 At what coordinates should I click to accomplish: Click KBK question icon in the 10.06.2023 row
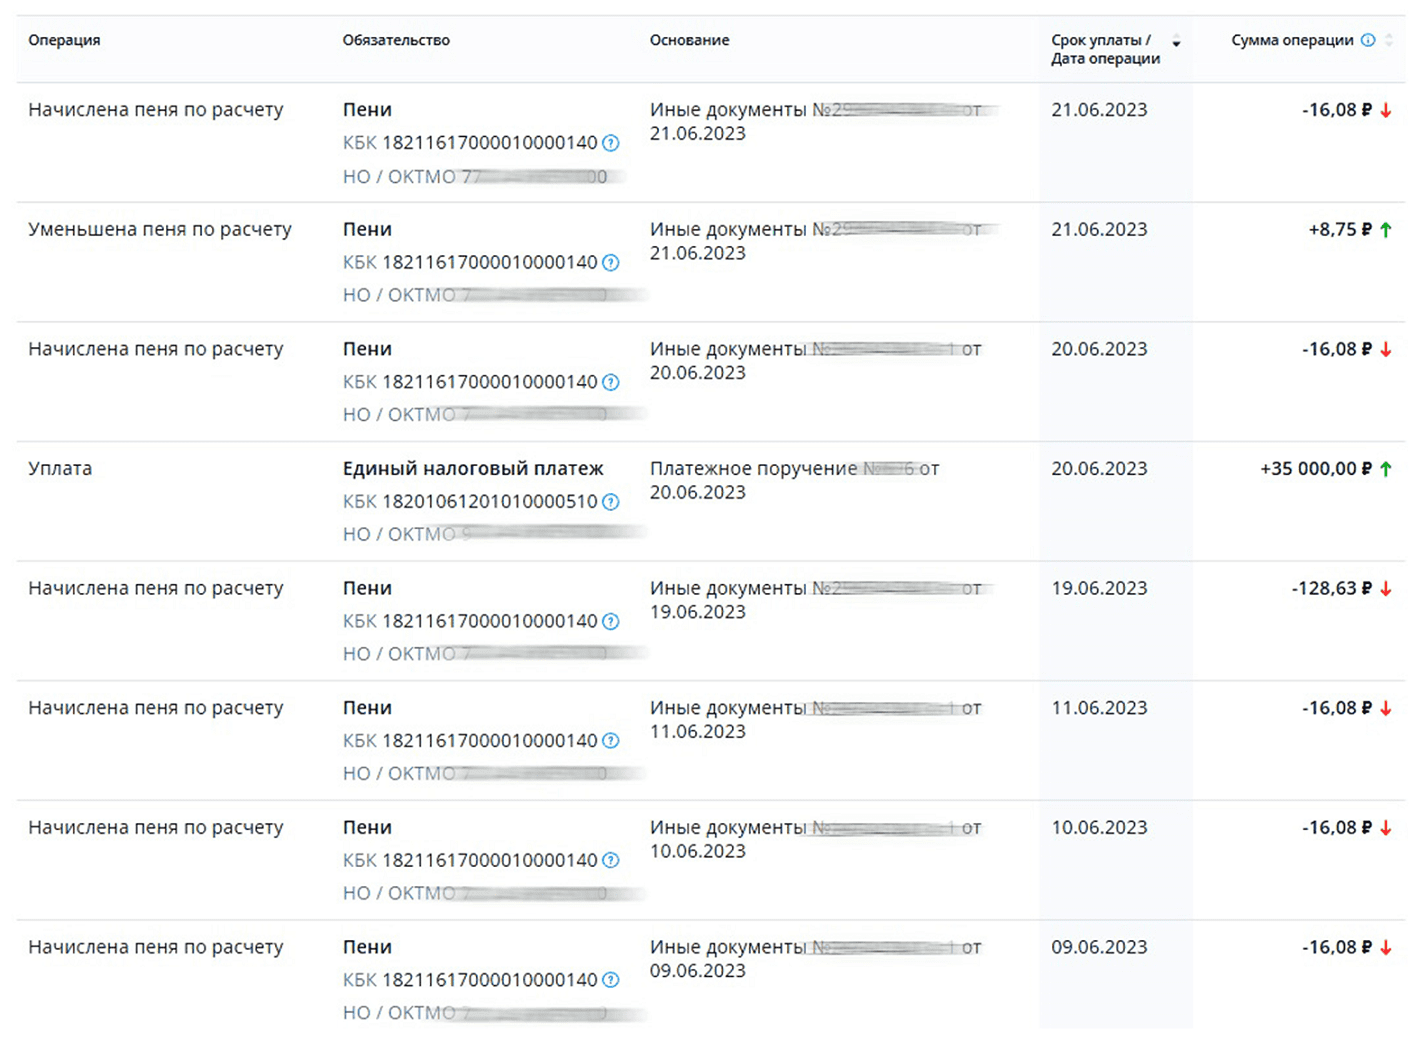(x=610, y=861)
